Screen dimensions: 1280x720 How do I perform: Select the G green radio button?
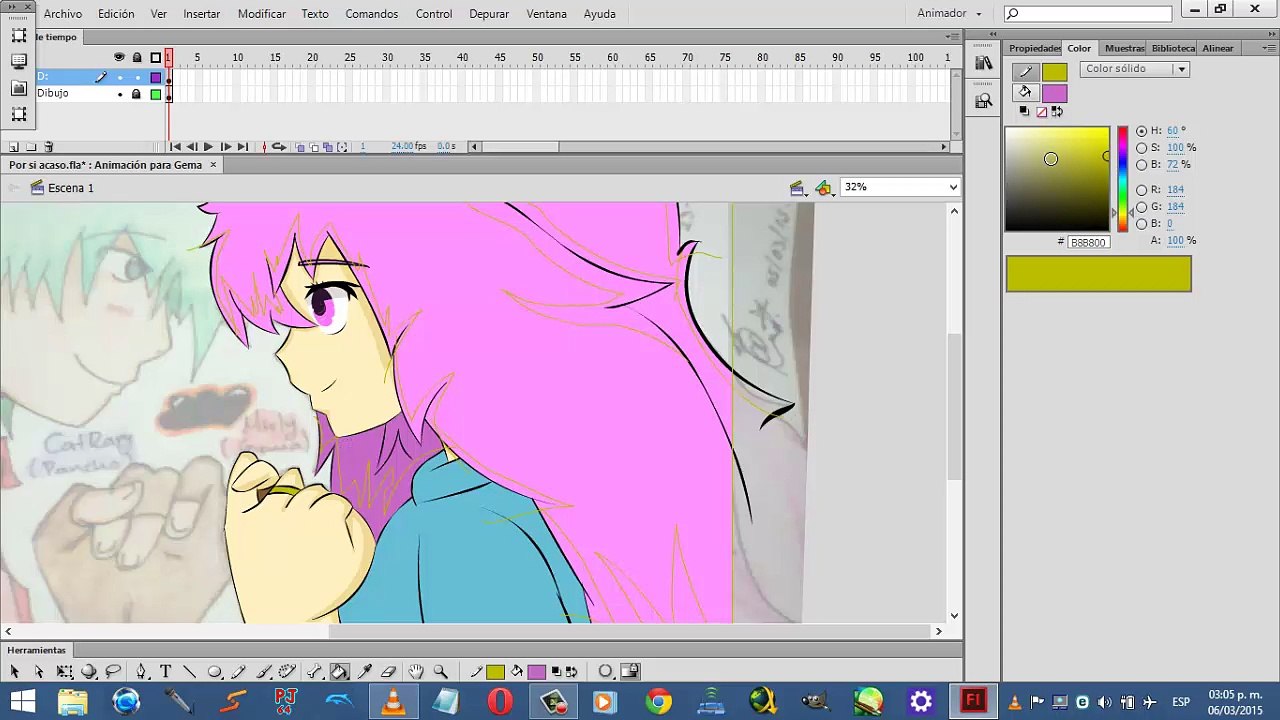(x=1141, y=207)
